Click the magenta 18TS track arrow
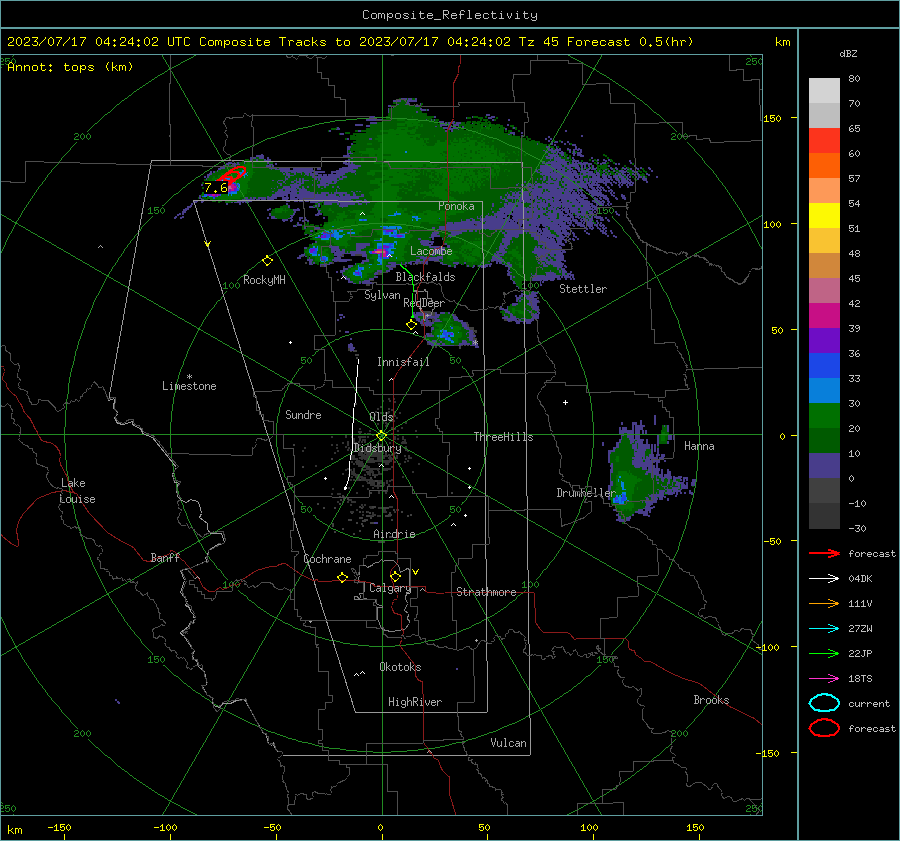Image resolution: width=900 pixels, height=841 pixels. point(824,679)
